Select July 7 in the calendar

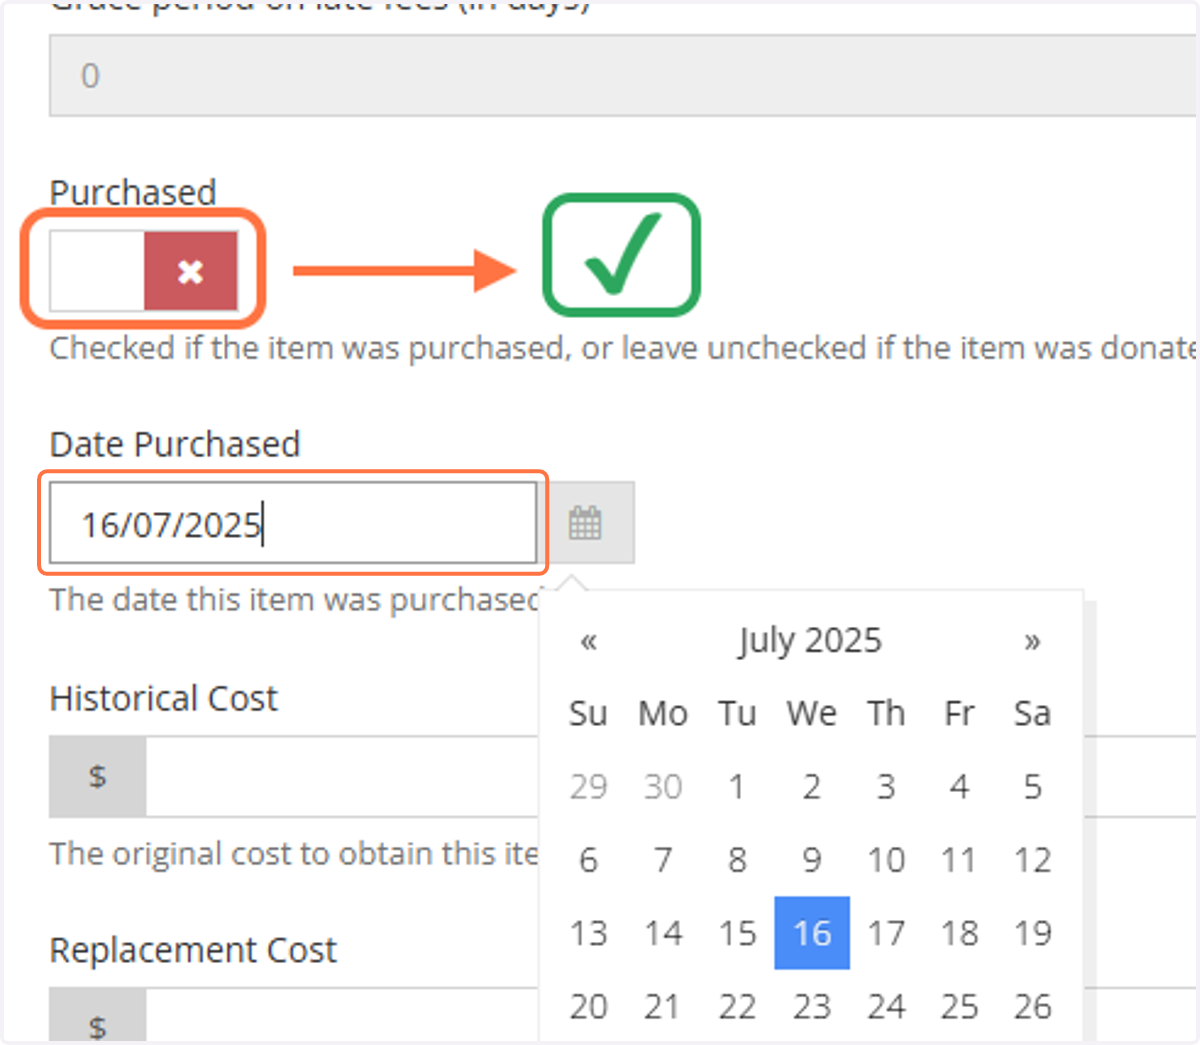(x=663, y=860)
